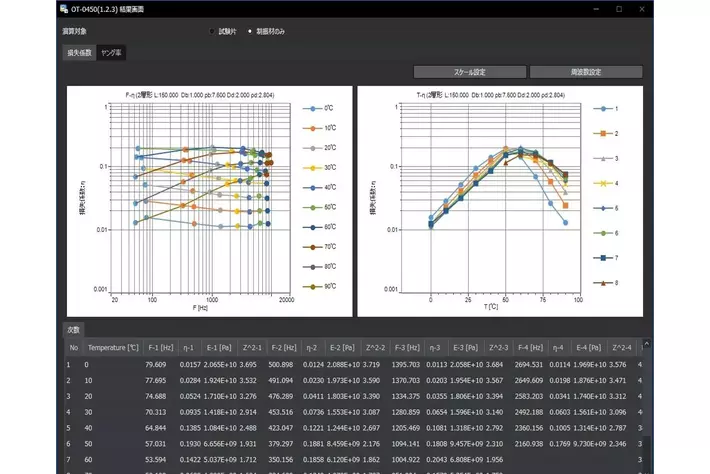Click the 10℃ legend marker

pyautogui.click(x=309, y=128)
